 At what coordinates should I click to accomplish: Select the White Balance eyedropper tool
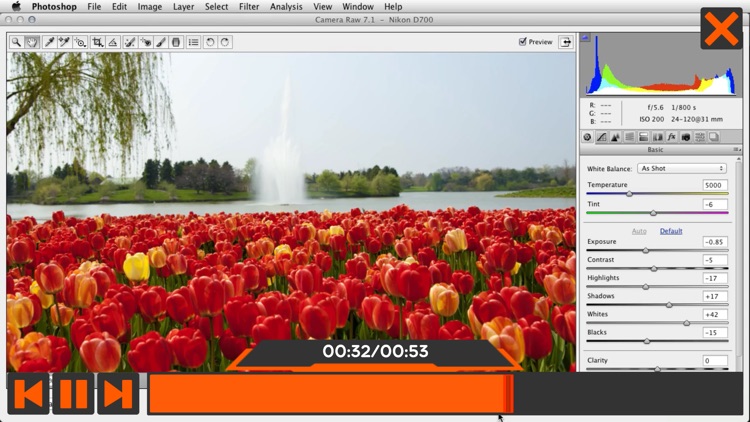(x=49, y=42)
